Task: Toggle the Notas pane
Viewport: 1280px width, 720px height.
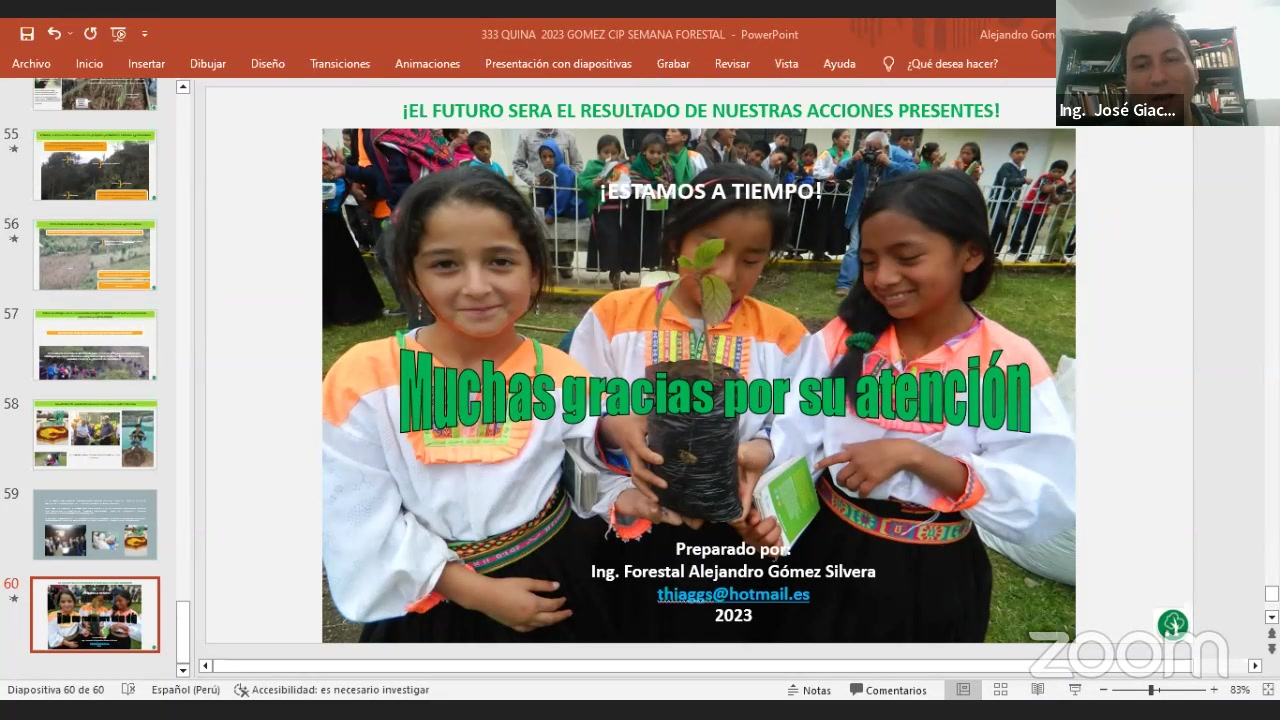Action: (x=809, y=690)
